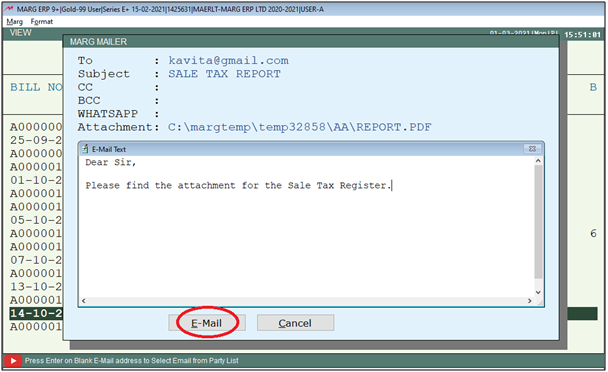Image resolution: width=608 pixels, height=372 pixels.
Task: Click the MARG MAILER dialog title
Action: pos(98,42)
